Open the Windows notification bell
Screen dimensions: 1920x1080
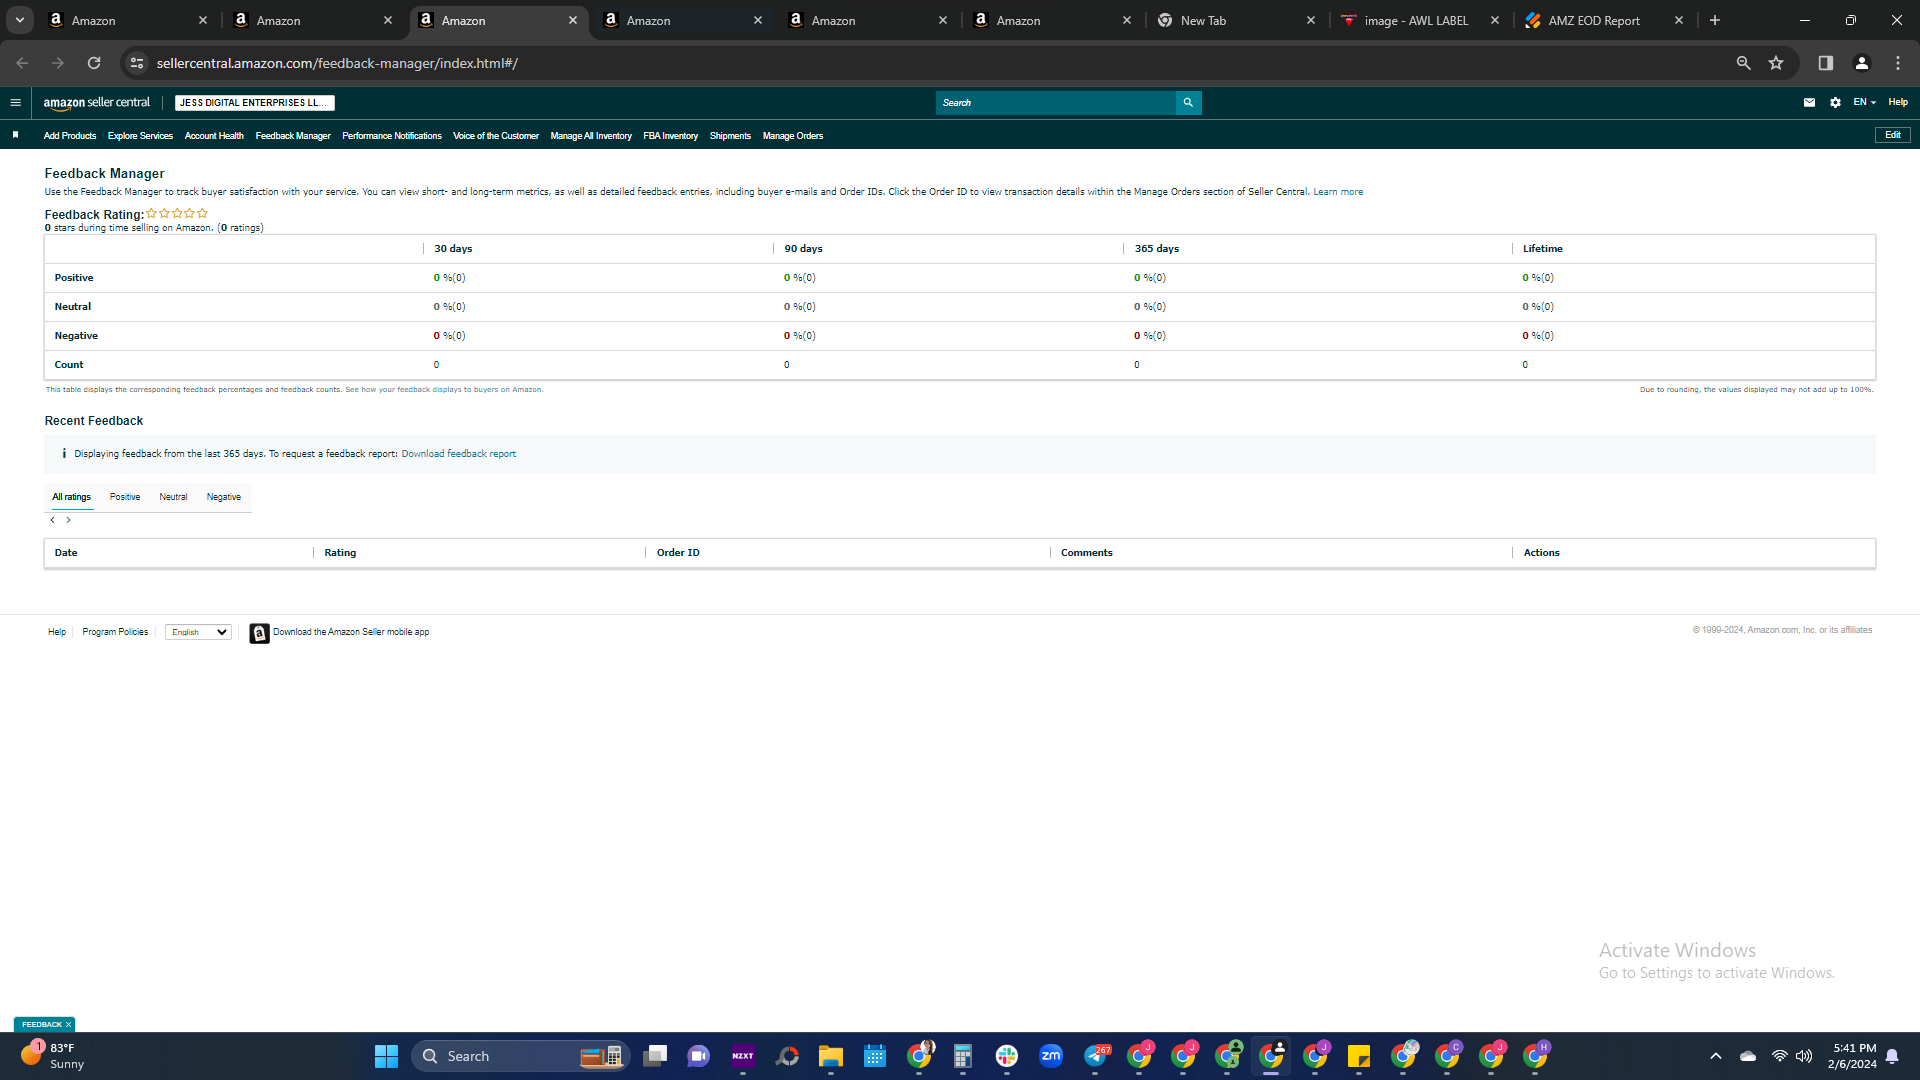click(x=1892, y=1056)
